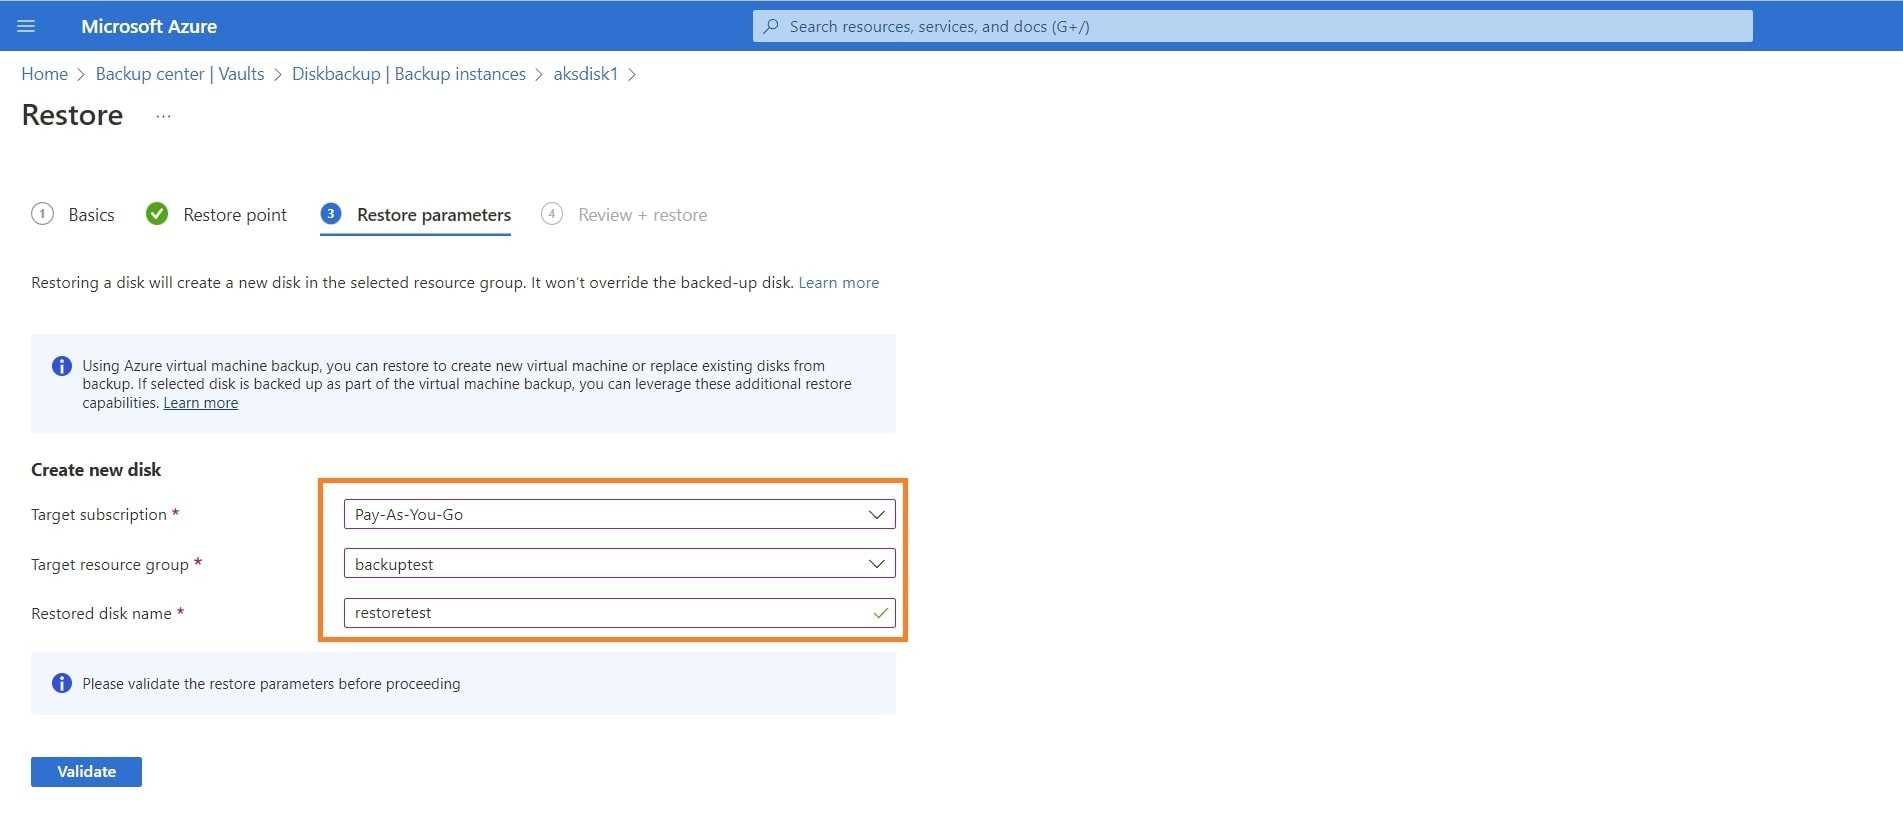Viewport: 1903px width, 819px height.
Task: Click info icon beside validate restore message
Action: (x=62, y=683)
